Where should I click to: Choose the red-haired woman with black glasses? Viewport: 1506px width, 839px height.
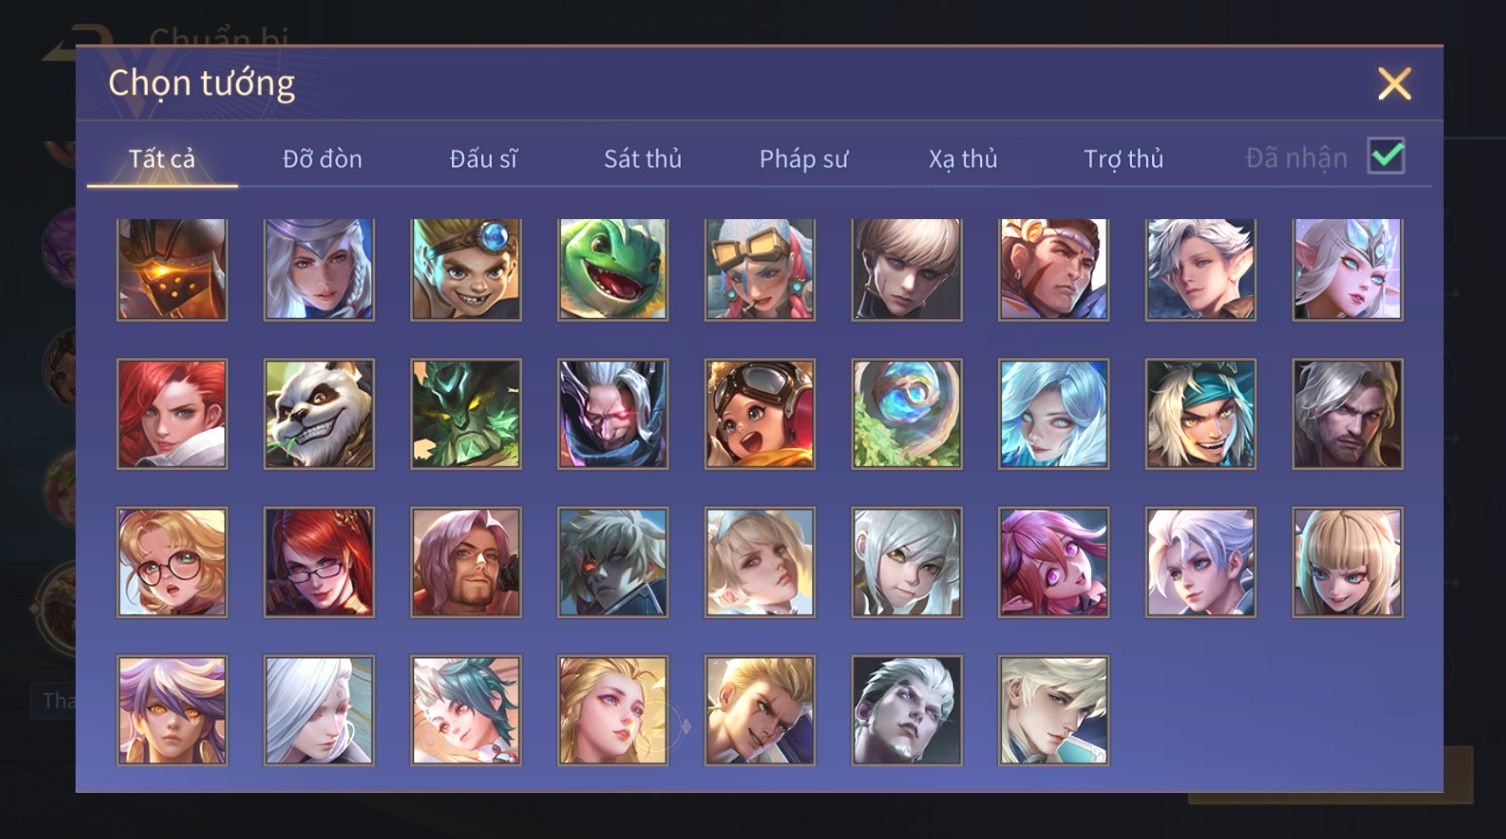click(319, 562)
